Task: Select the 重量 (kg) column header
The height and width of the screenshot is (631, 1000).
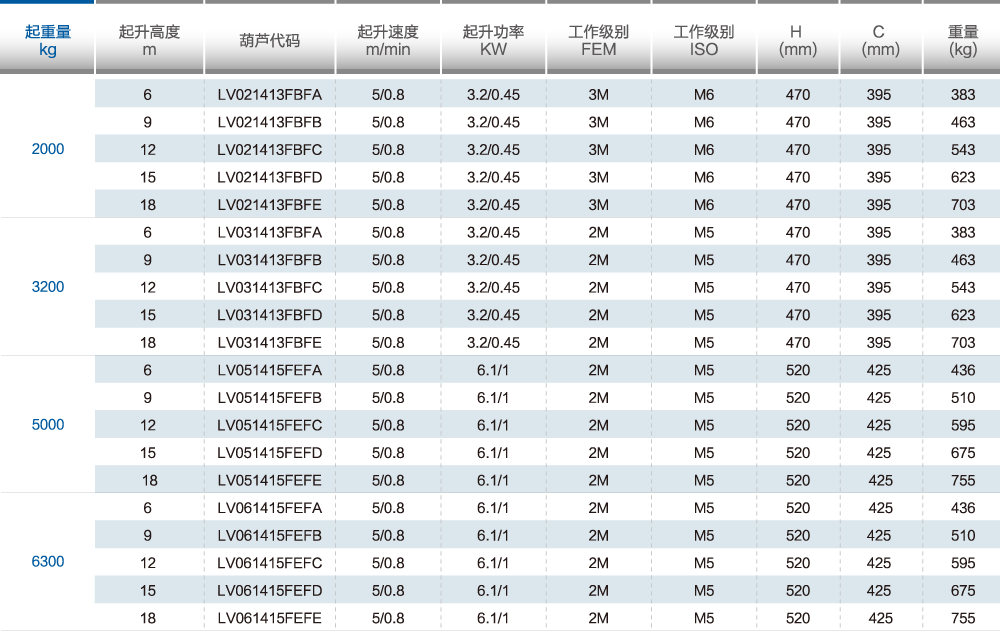Action: click(962, 41)
